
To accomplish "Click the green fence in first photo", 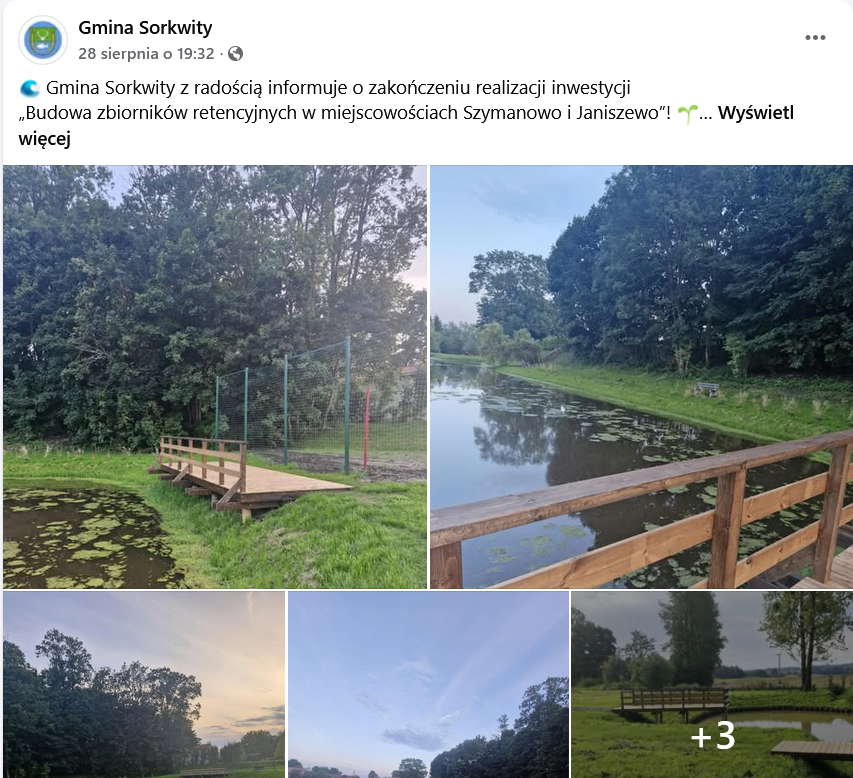I will (x=321, y=405).
